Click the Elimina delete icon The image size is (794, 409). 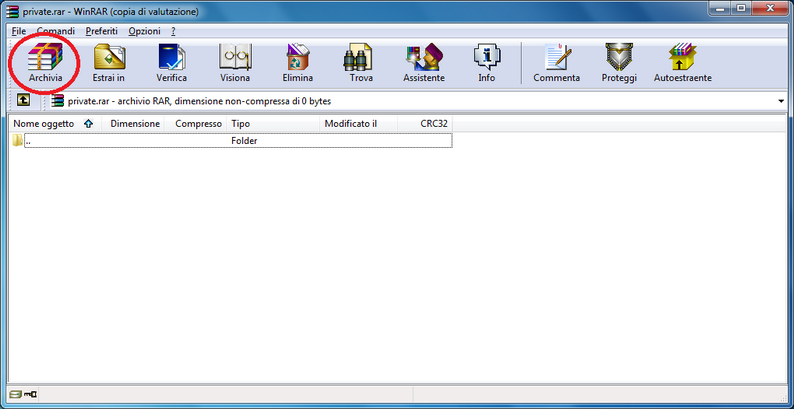298,63
